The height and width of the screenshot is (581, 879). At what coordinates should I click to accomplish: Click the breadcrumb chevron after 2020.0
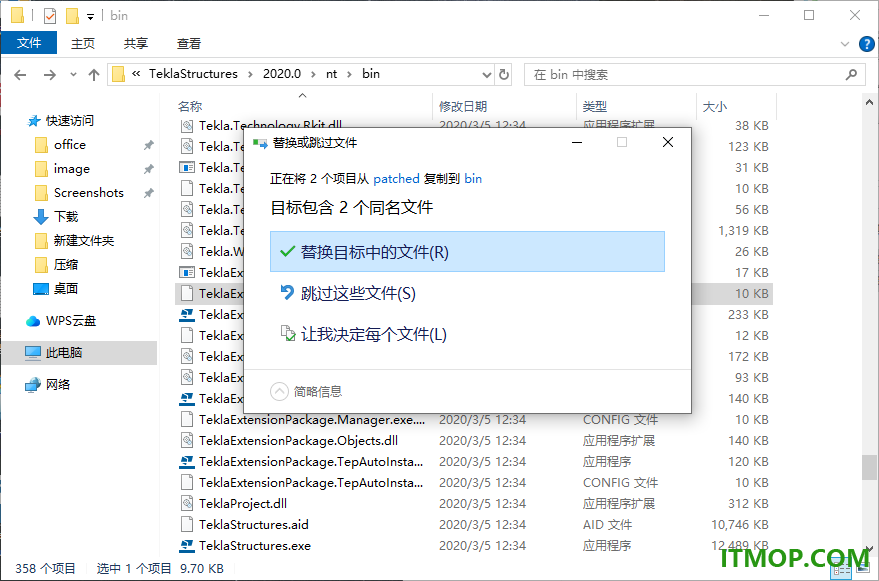pos(313,74)
